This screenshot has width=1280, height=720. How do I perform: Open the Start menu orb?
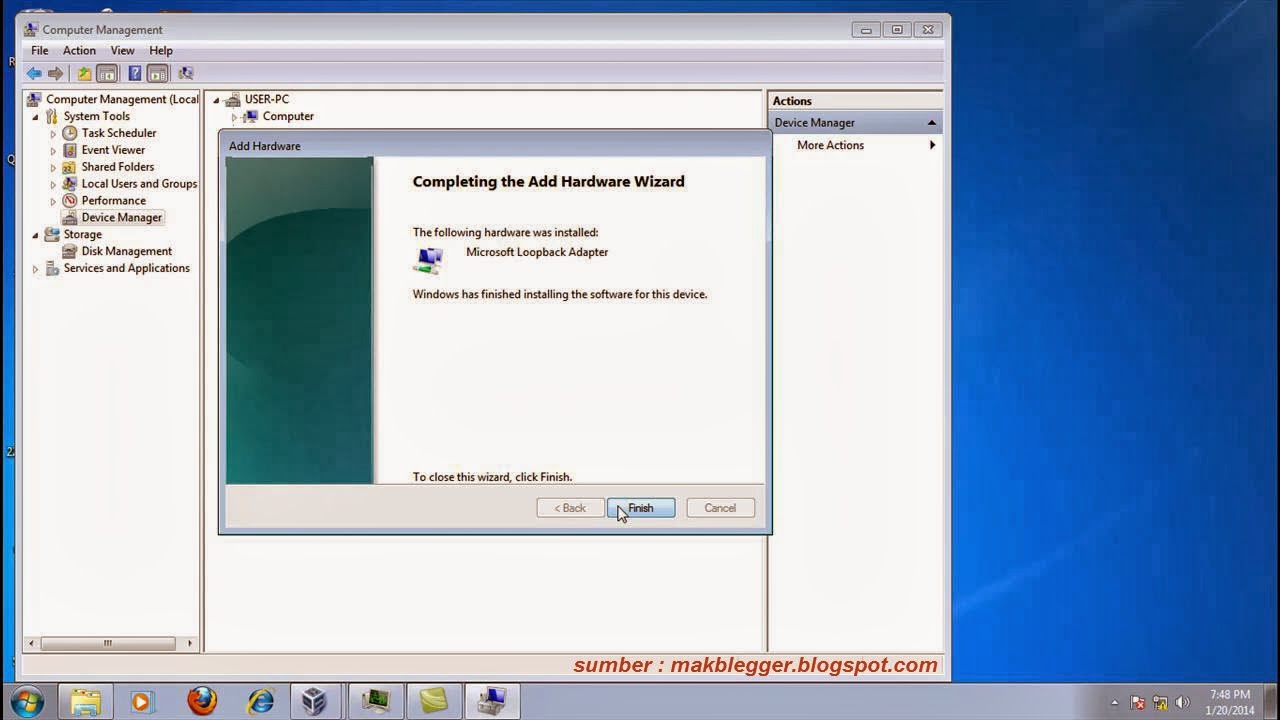[x=27, y=701]
